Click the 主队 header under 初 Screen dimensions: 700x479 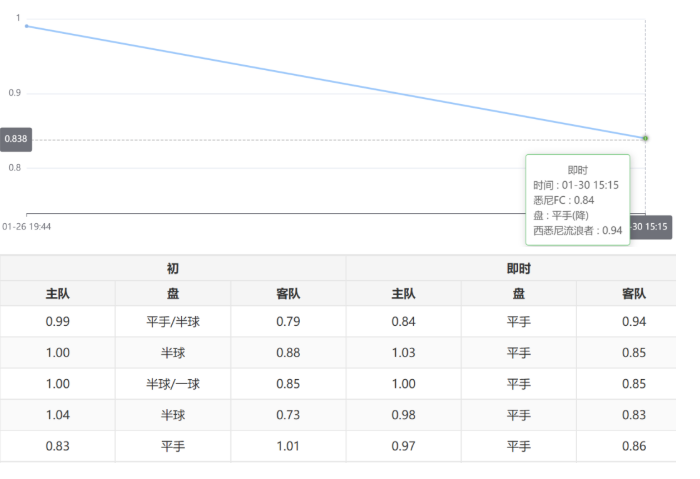[x=58, y=294]
